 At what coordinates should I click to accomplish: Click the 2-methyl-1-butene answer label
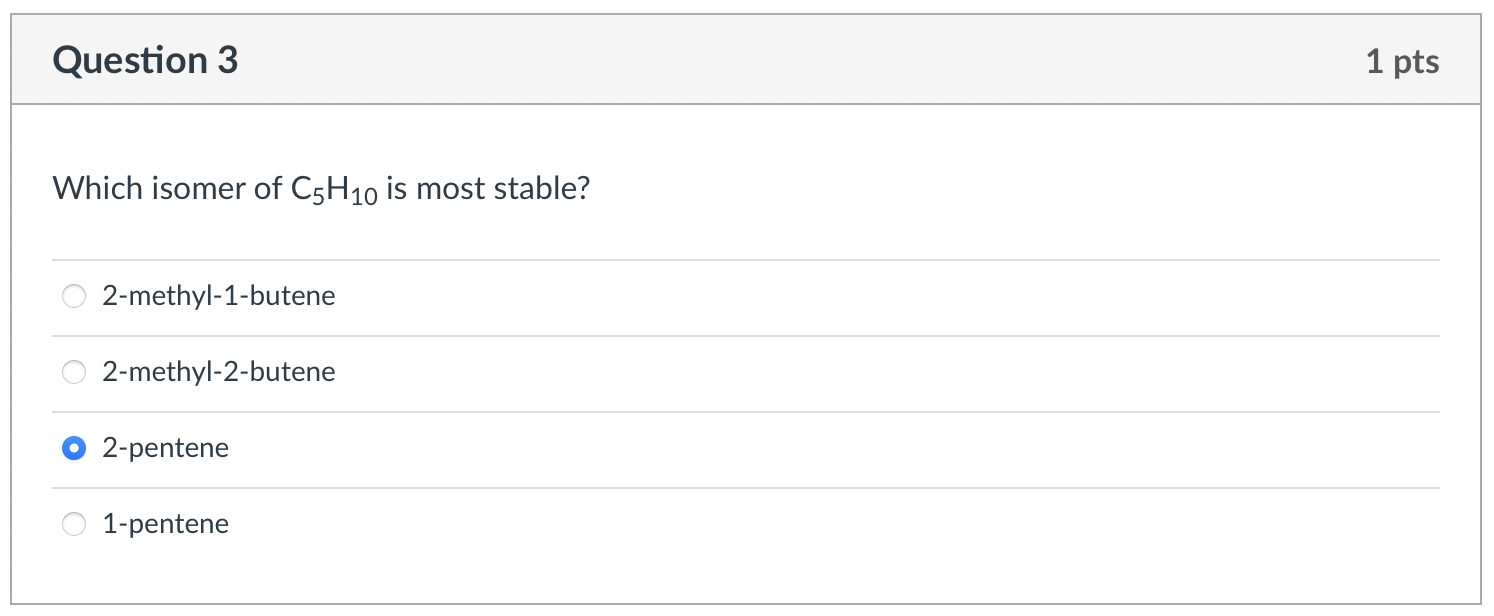click(x=219, y=297)
